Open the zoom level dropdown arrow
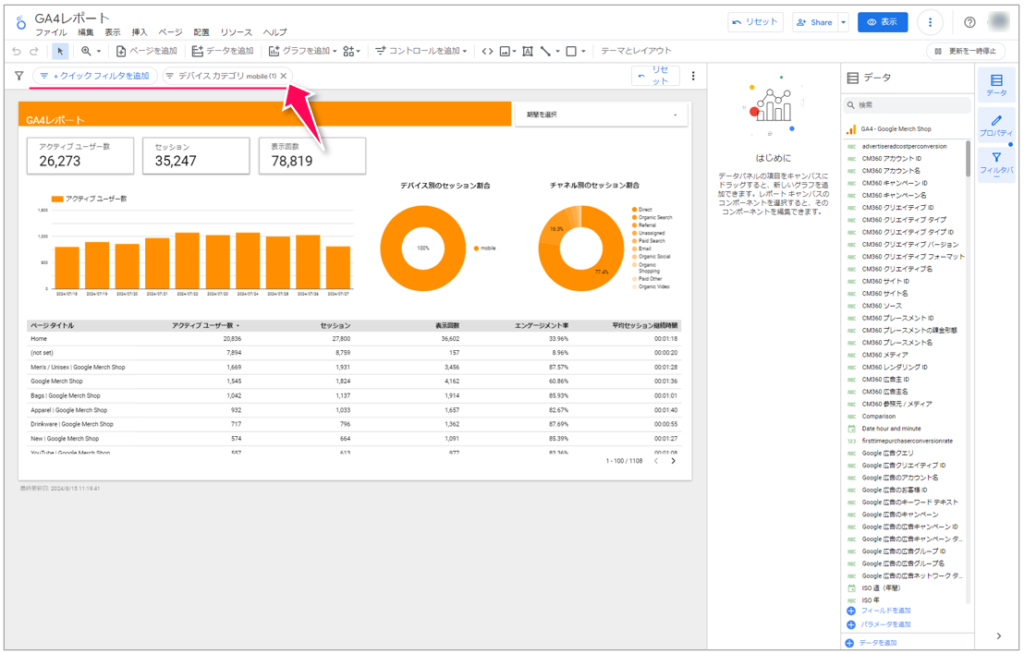This screenshot has height=654, width=1024. [x=99, y=51]
